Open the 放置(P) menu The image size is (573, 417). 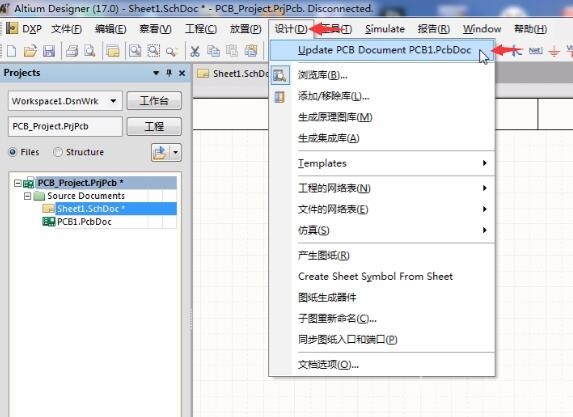[246, 29]
